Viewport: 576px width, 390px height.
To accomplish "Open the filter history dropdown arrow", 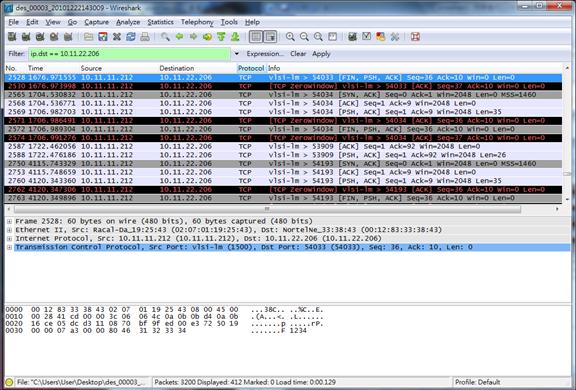I will click(x=237, y=54).
